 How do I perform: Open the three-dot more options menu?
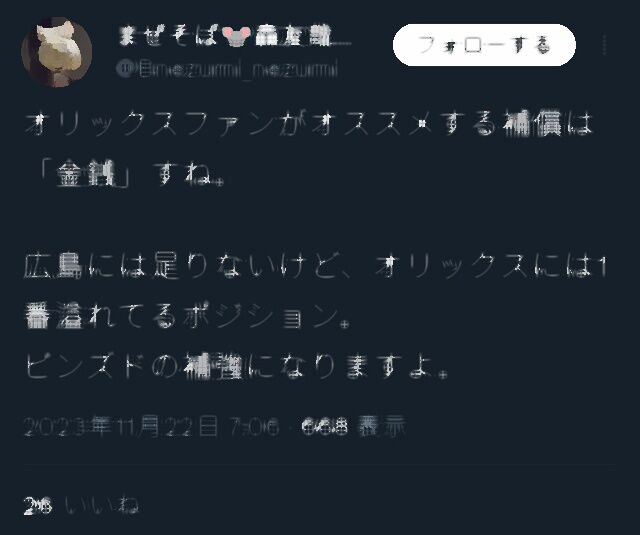(x=604, y=45)
